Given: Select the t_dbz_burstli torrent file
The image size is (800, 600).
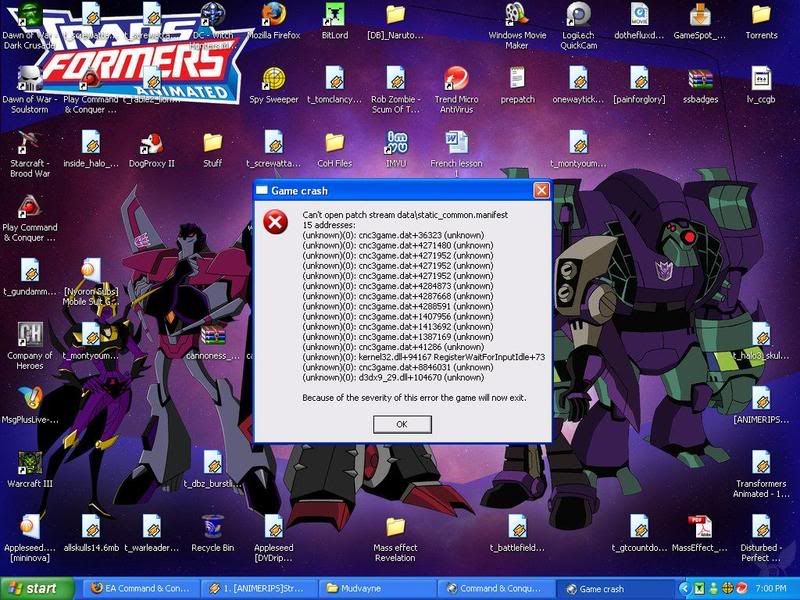Looking at the screenshot, I should click(x=213, y=463).
